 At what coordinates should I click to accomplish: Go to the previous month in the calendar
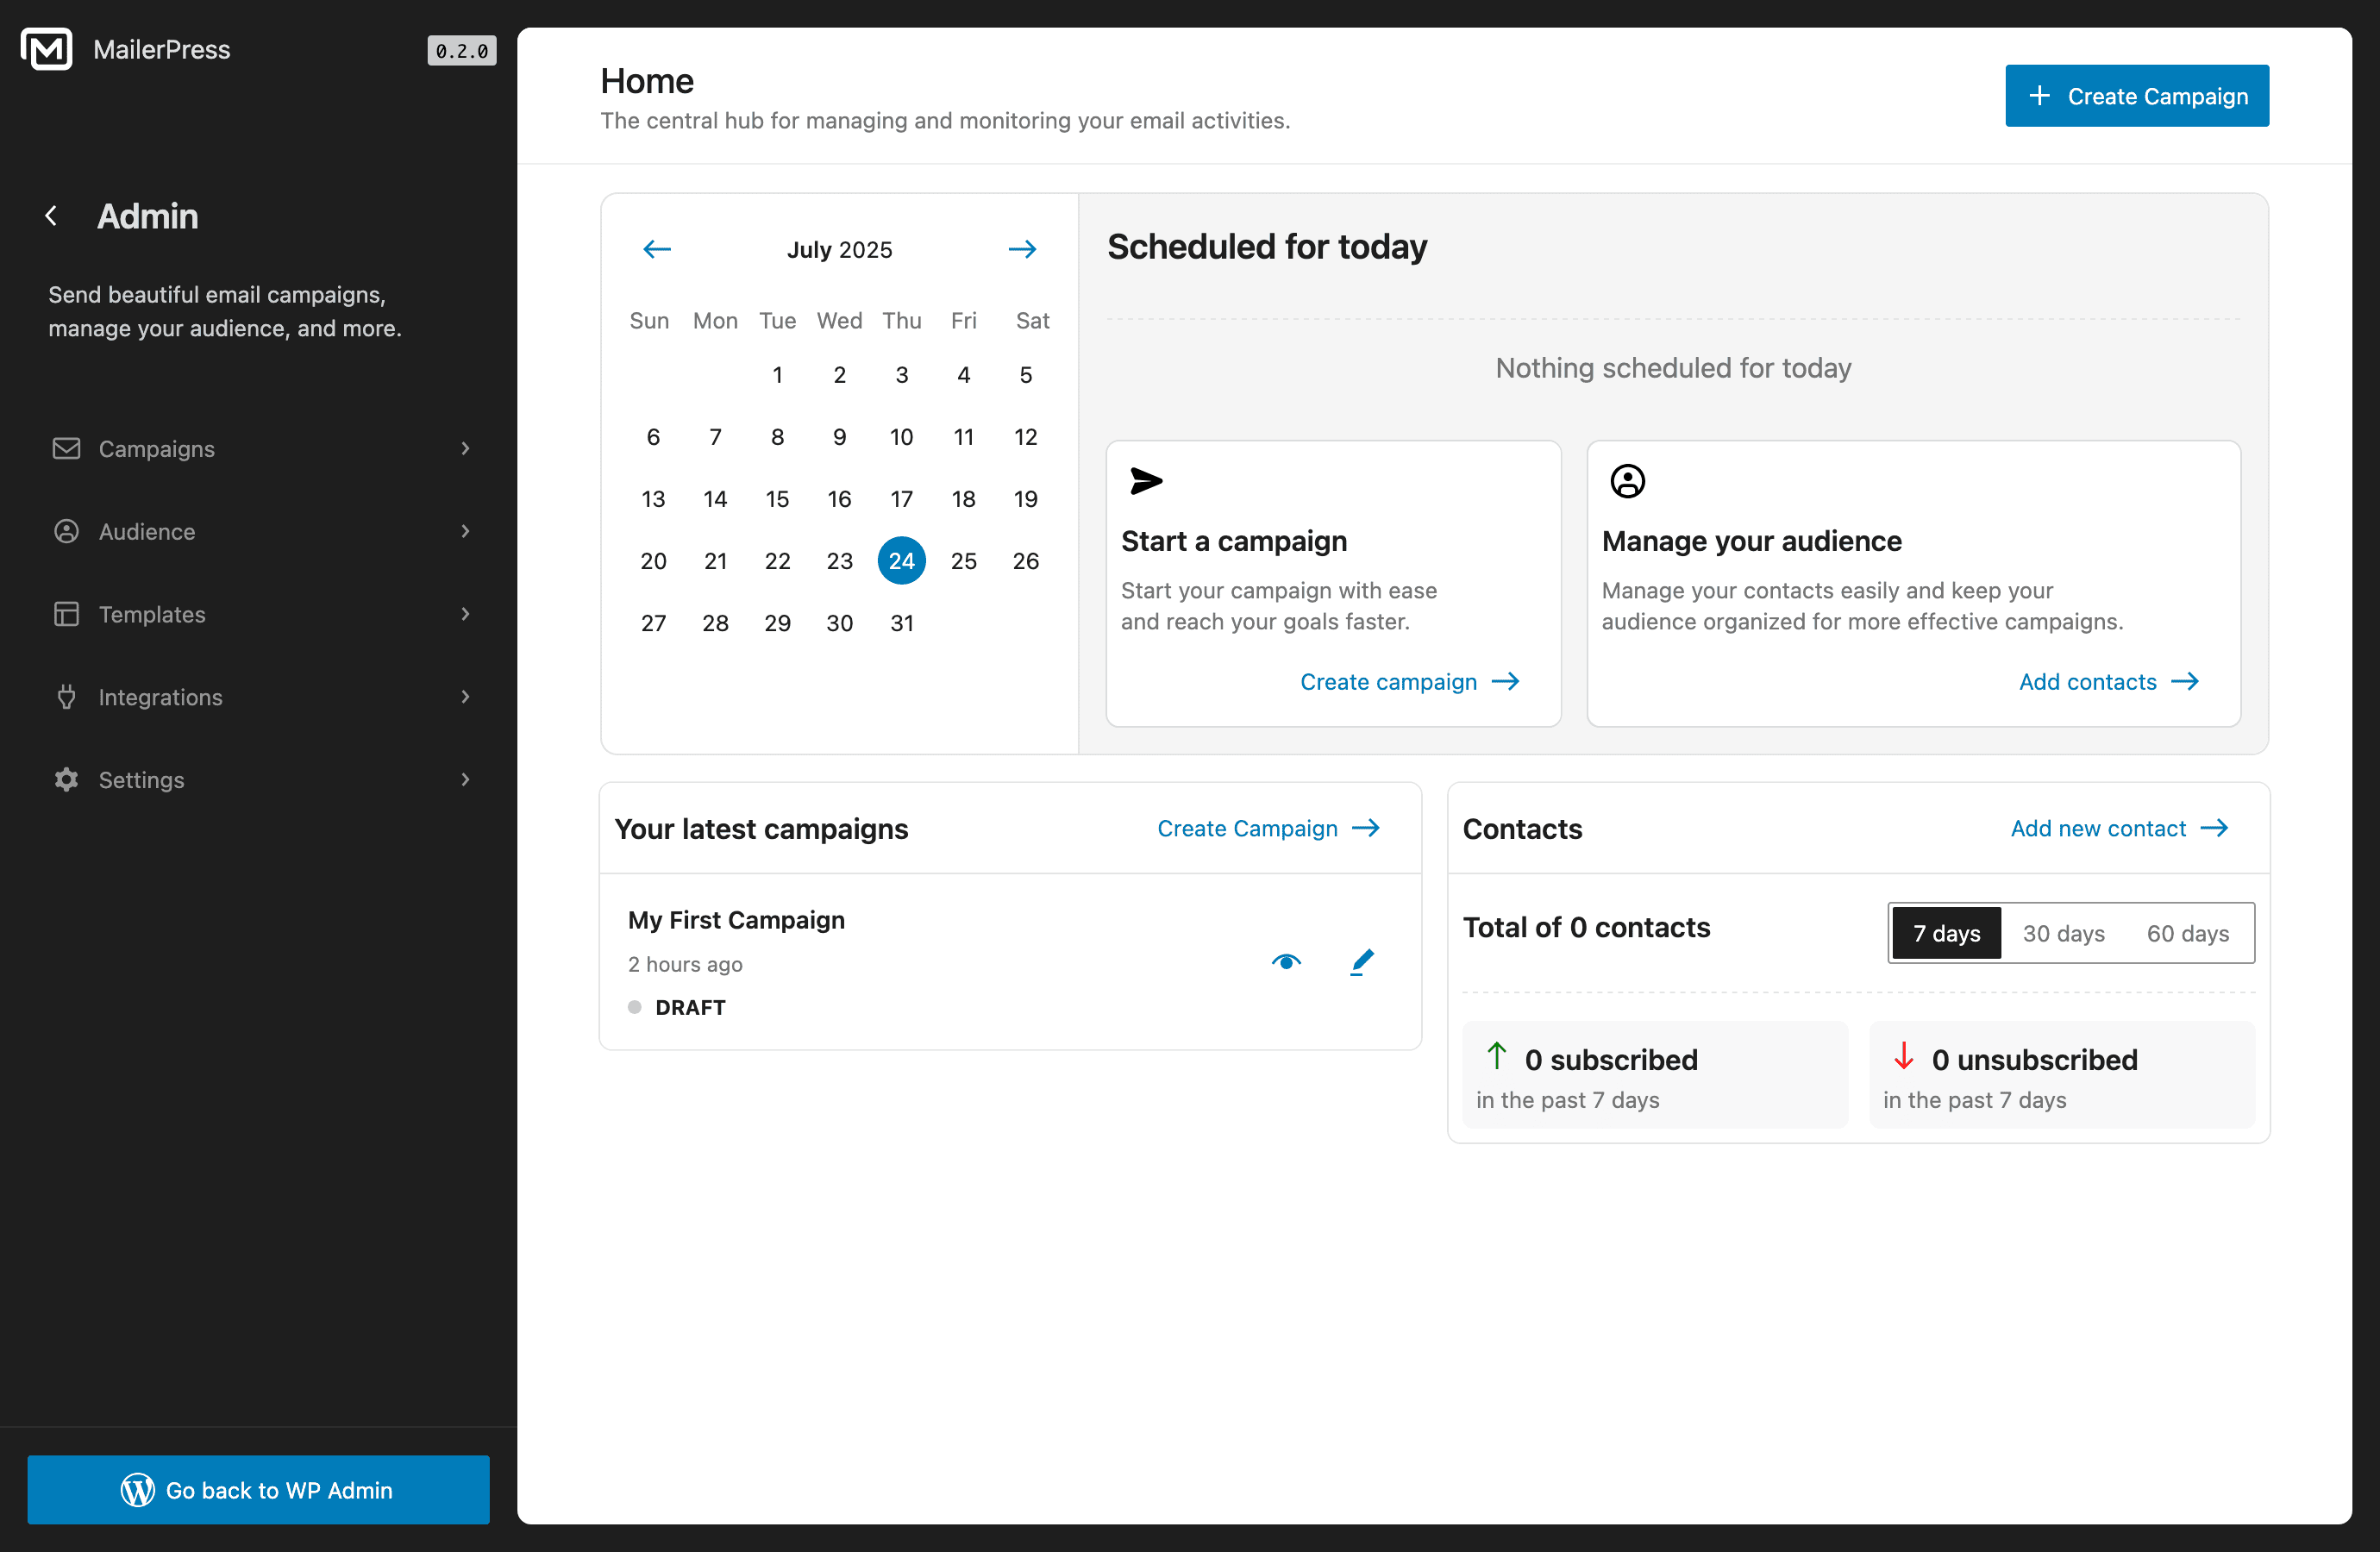click(657, 249)
